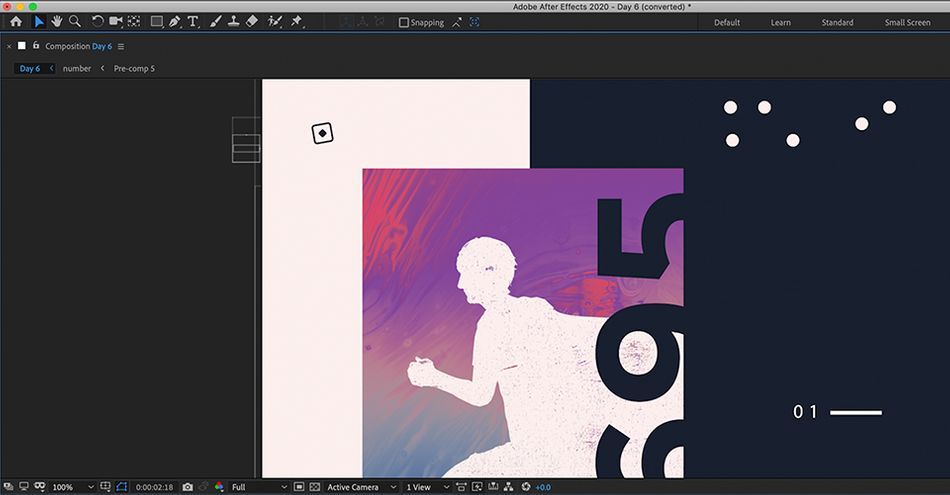Open the 100% magnification ratio dropdown
950x495 pixels.
(73, 487)
